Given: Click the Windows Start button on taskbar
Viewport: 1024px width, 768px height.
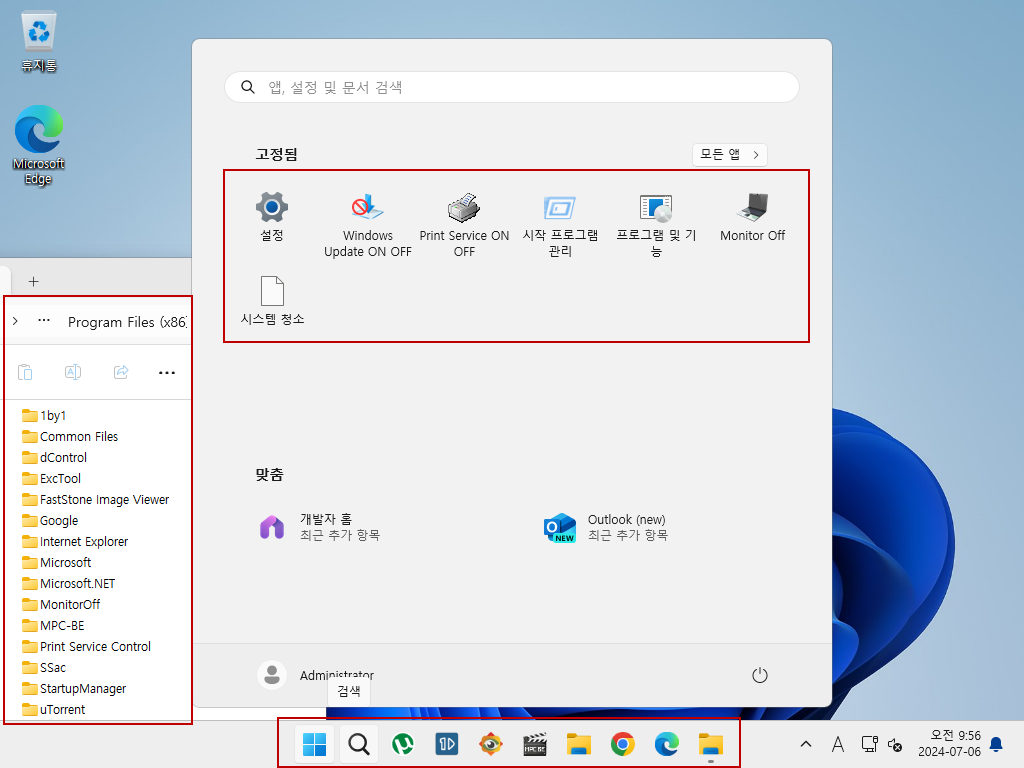Looking at the screenshot, I should pos(314,744).
